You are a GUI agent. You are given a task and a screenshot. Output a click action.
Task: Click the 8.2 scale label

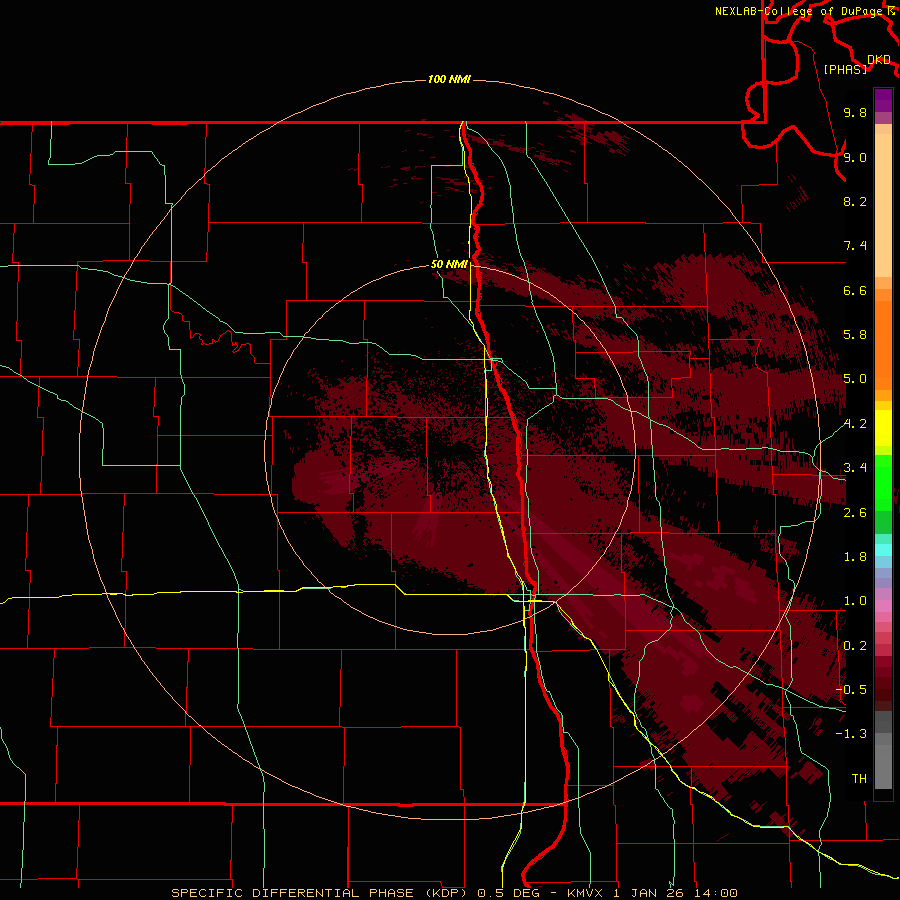(x=855, y=201)
